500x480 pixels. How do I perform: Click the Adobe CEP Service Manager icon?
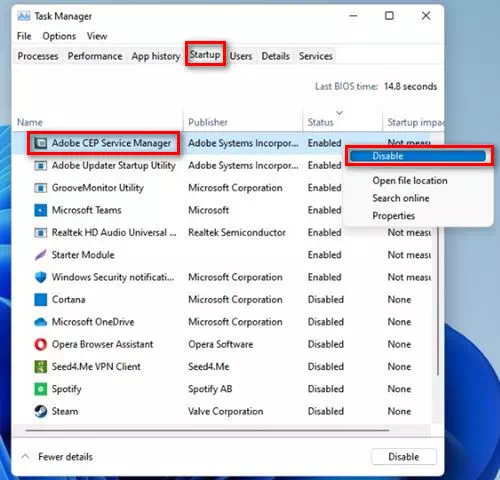click(41, 143)
